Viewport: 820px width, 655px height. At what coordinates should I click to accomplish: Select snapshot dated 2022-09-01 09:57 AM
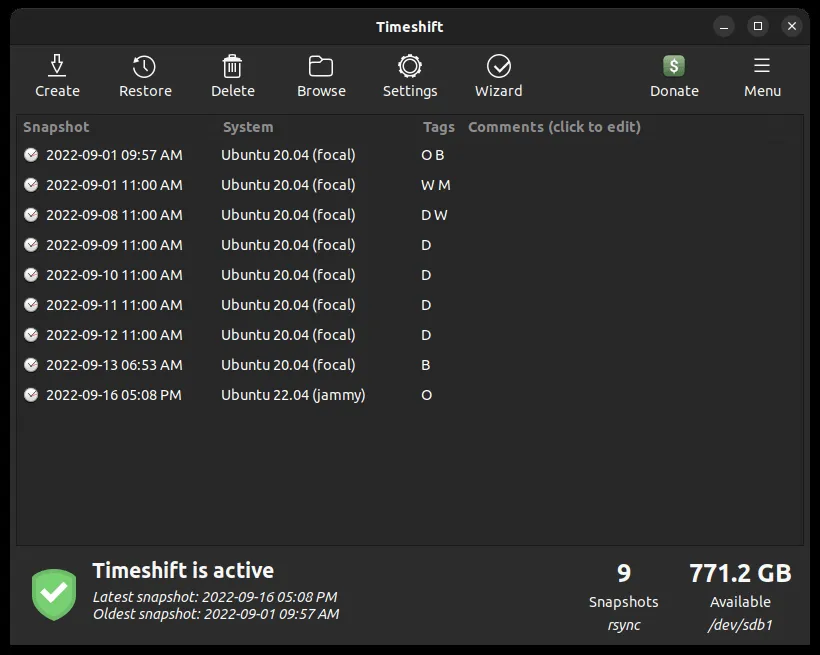[x=115, y=155]
